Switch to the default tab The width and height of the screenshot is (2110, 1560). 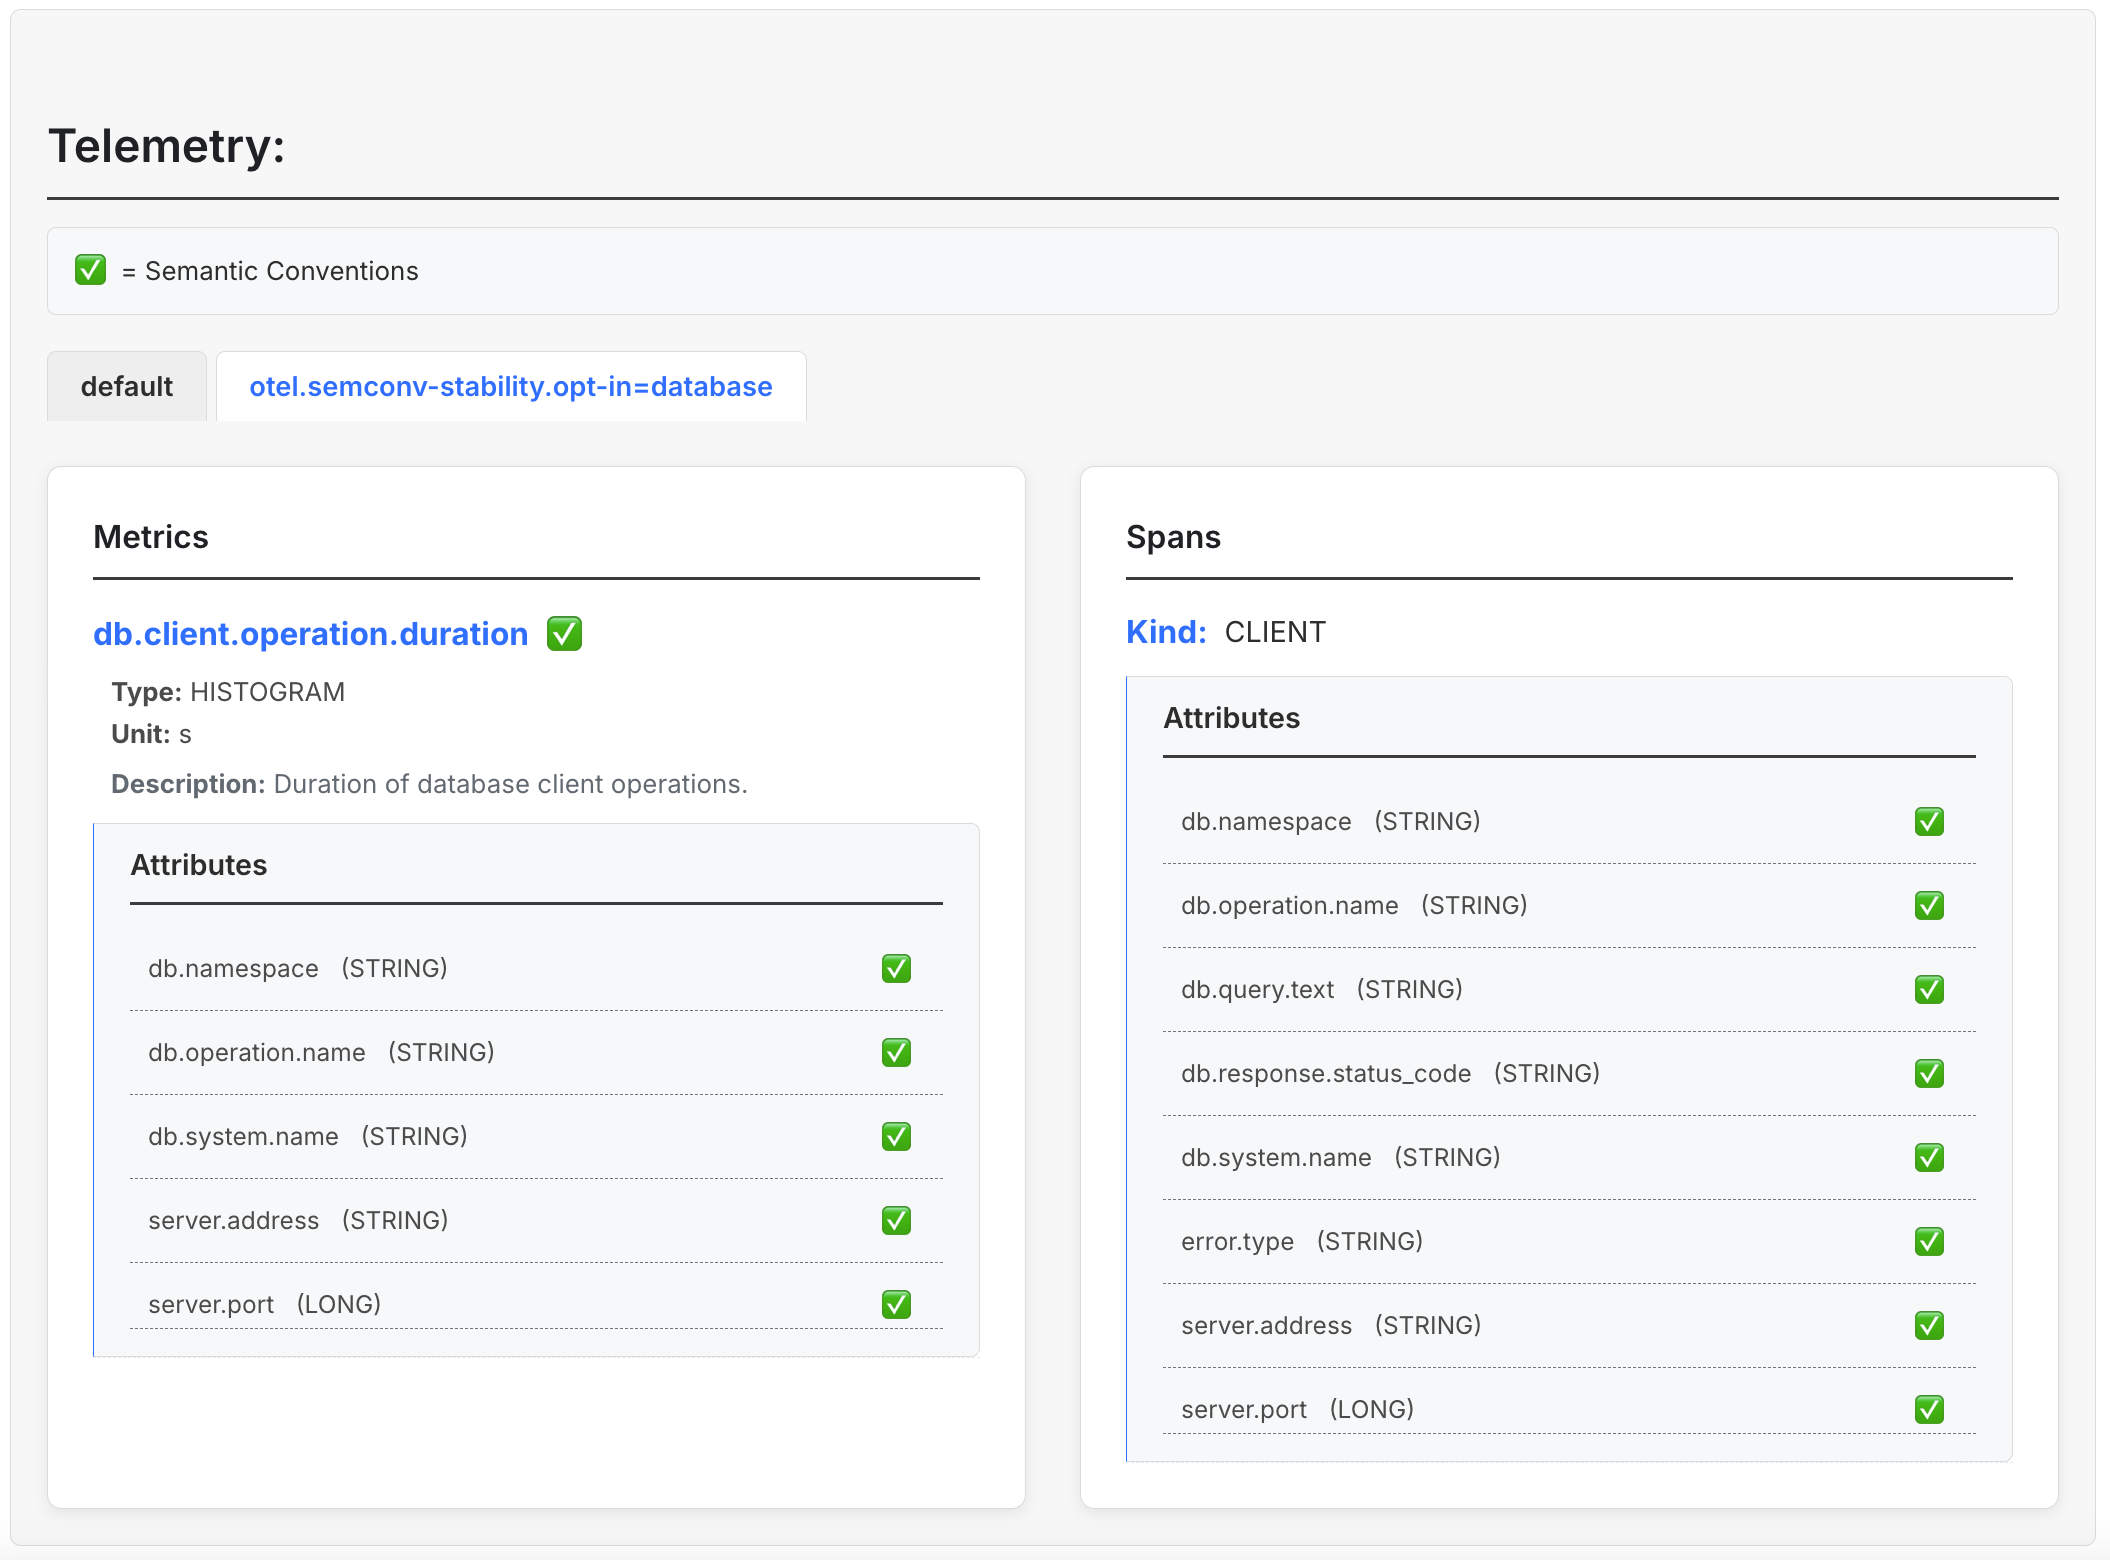pos(127,387)
